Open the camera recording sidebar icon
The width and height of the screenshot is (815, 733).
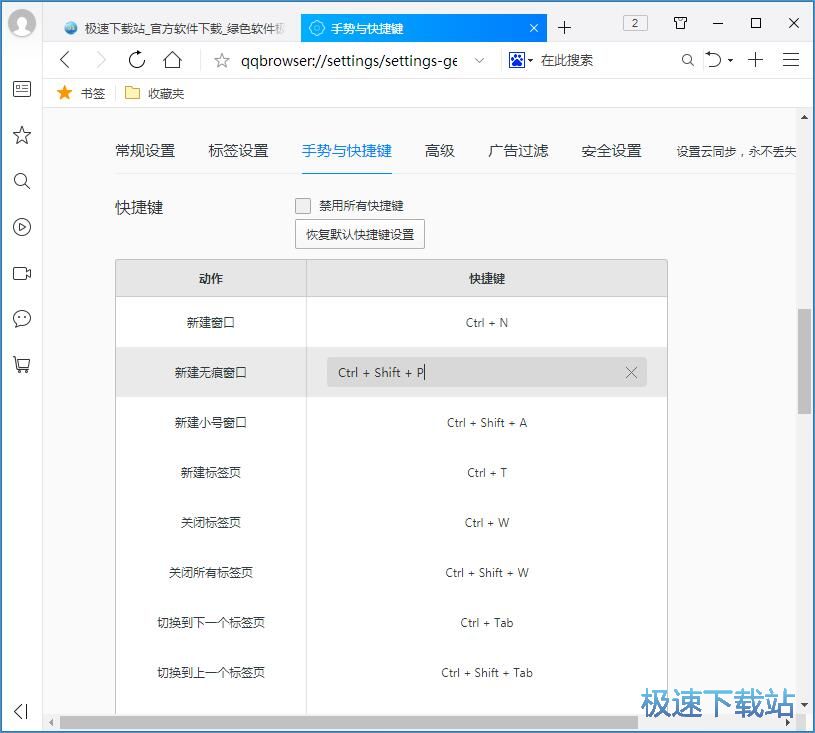(x=22, y=273)
